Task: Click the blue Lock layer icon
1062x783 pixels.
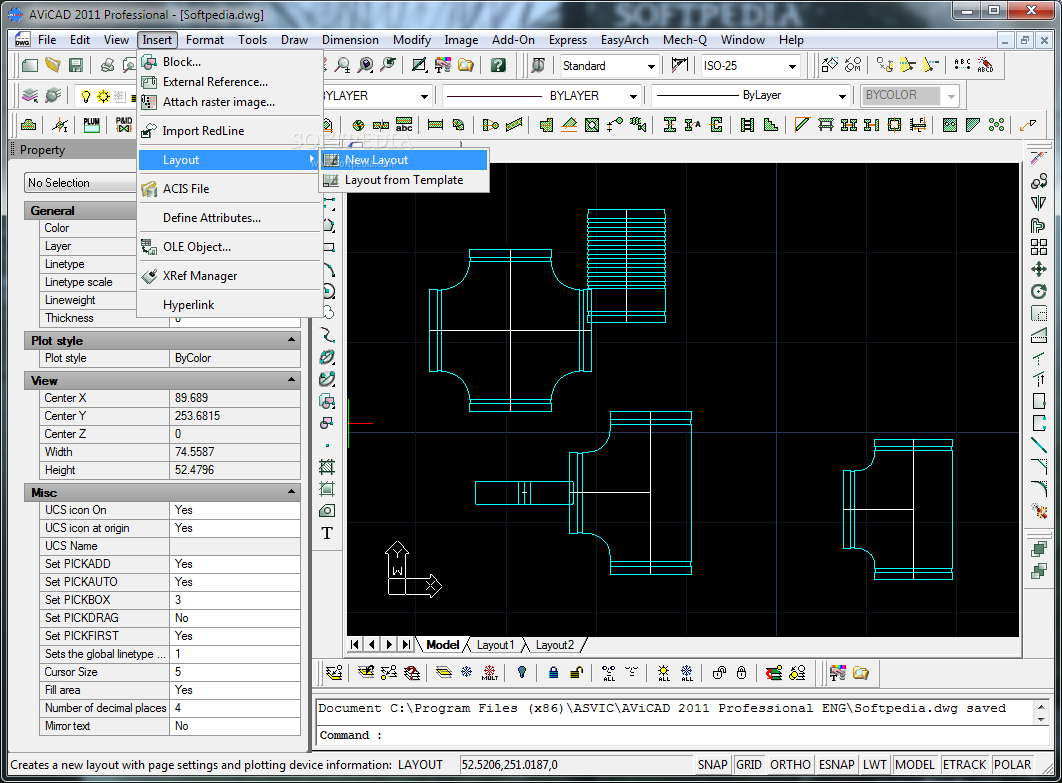Action: click(553, 673)
